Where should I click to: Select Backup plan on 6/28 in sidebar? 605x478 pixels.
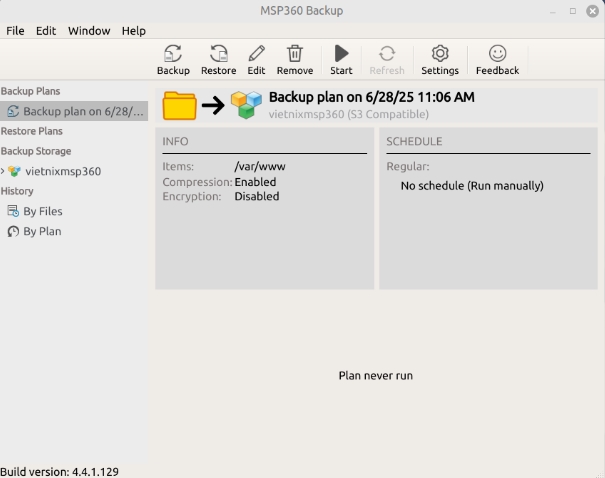[x=74, y=111]
